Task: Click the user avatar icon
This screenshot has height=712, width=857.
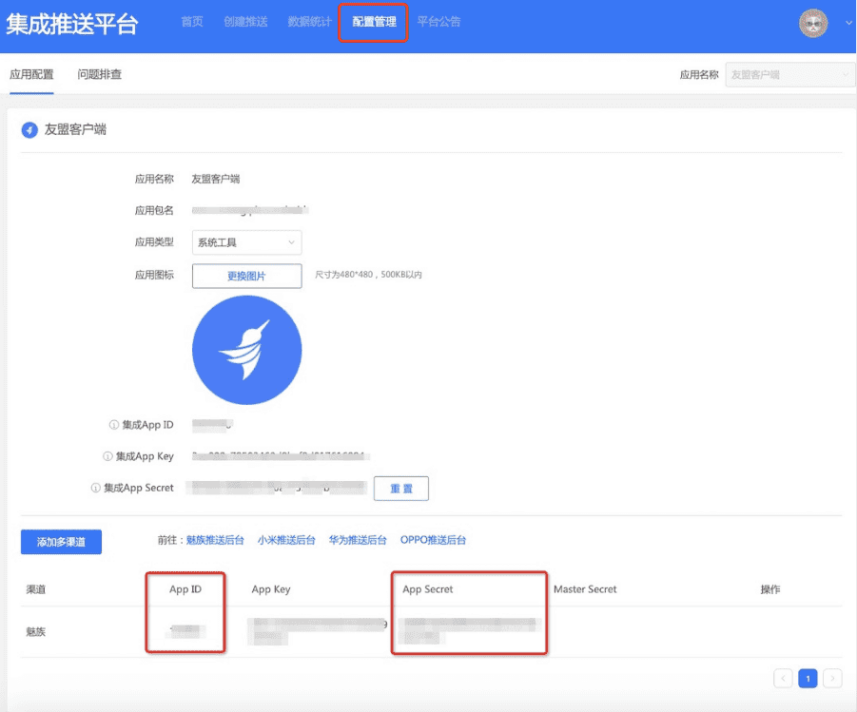Action: tap(813, 23)
